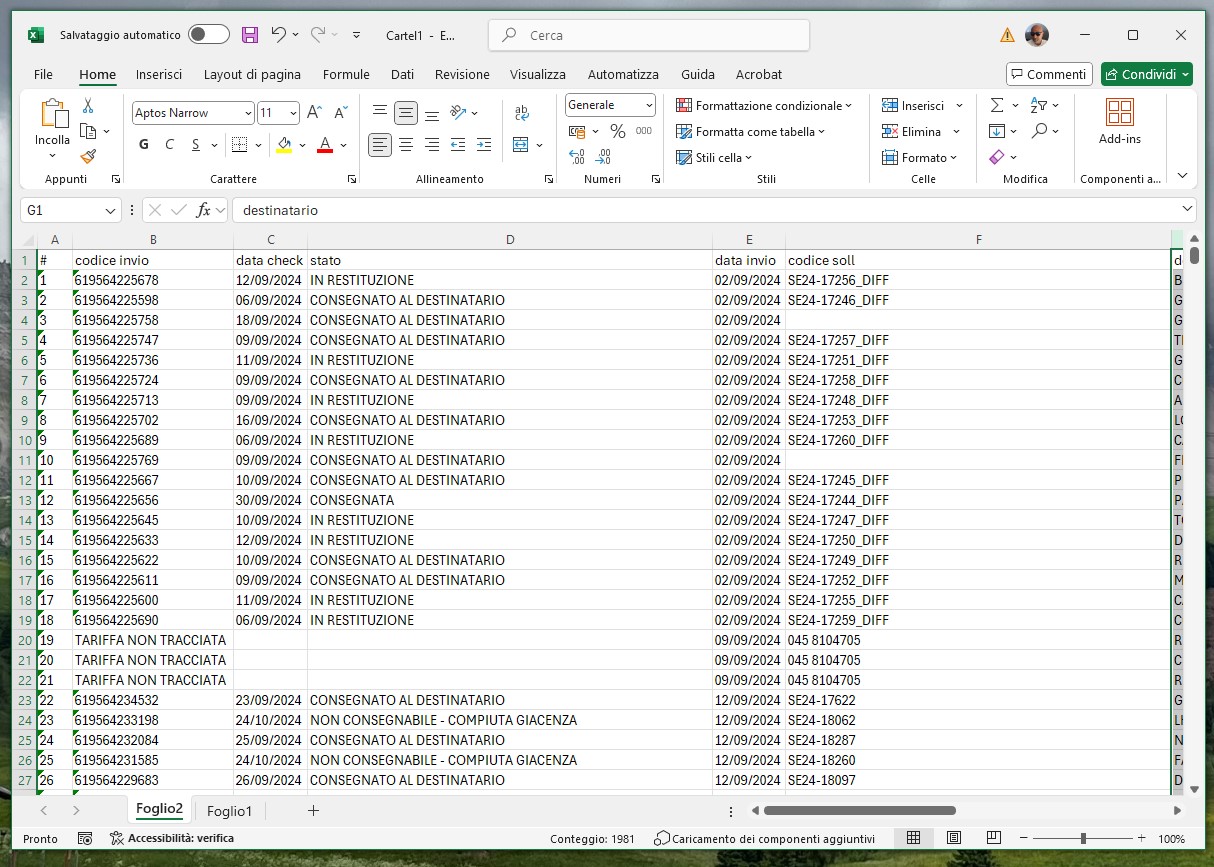Apply percent style to the selection
The height and width of the screenshot is (867, 1214).
click(x=618, y=131)
